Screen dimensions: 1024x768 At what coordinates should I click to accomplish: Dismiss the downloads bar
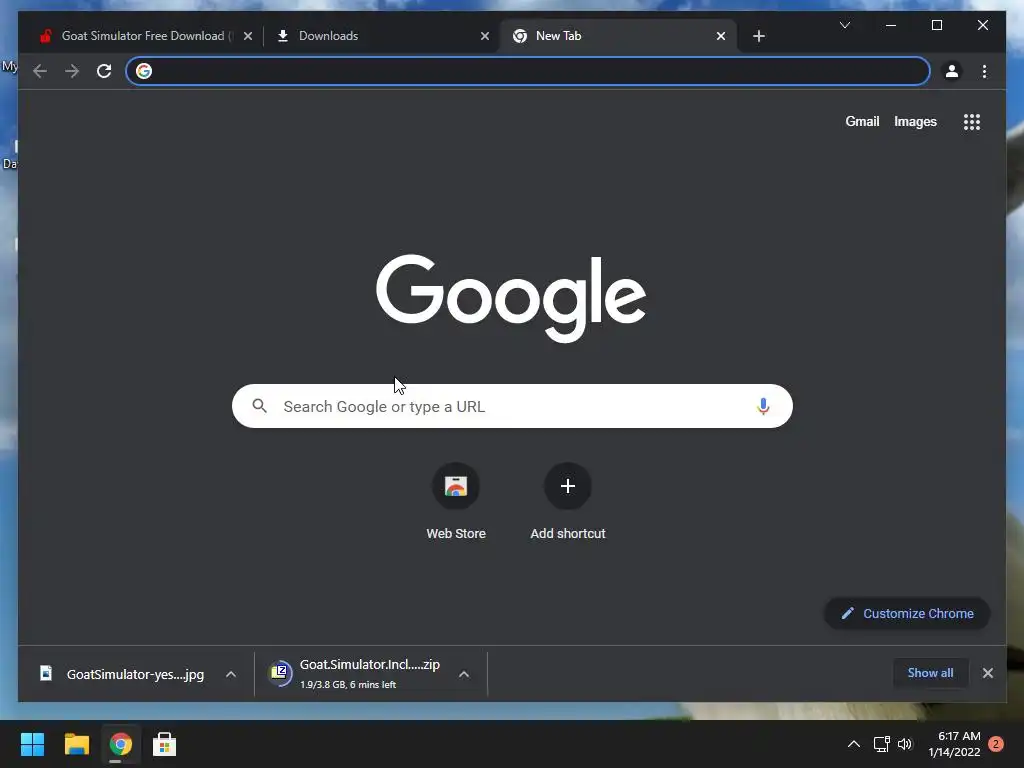point(987,673)
